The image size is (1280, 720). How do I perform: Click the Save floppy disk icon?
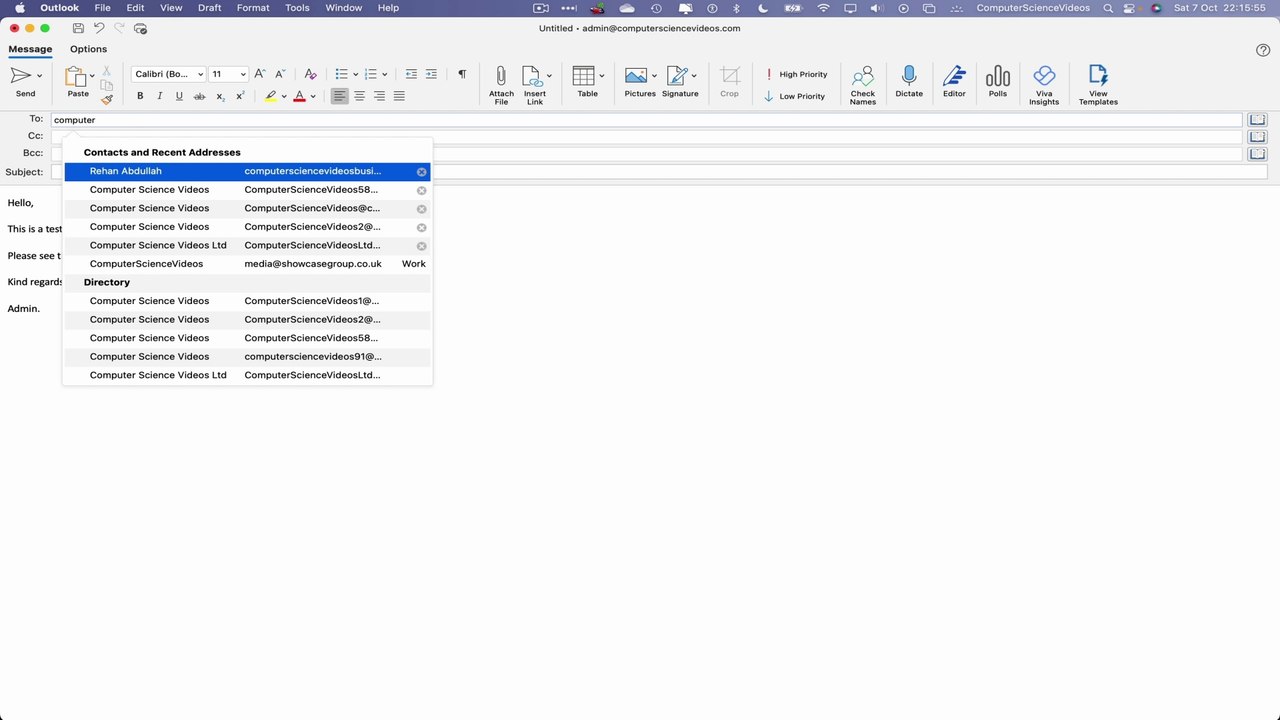(78, 28)
